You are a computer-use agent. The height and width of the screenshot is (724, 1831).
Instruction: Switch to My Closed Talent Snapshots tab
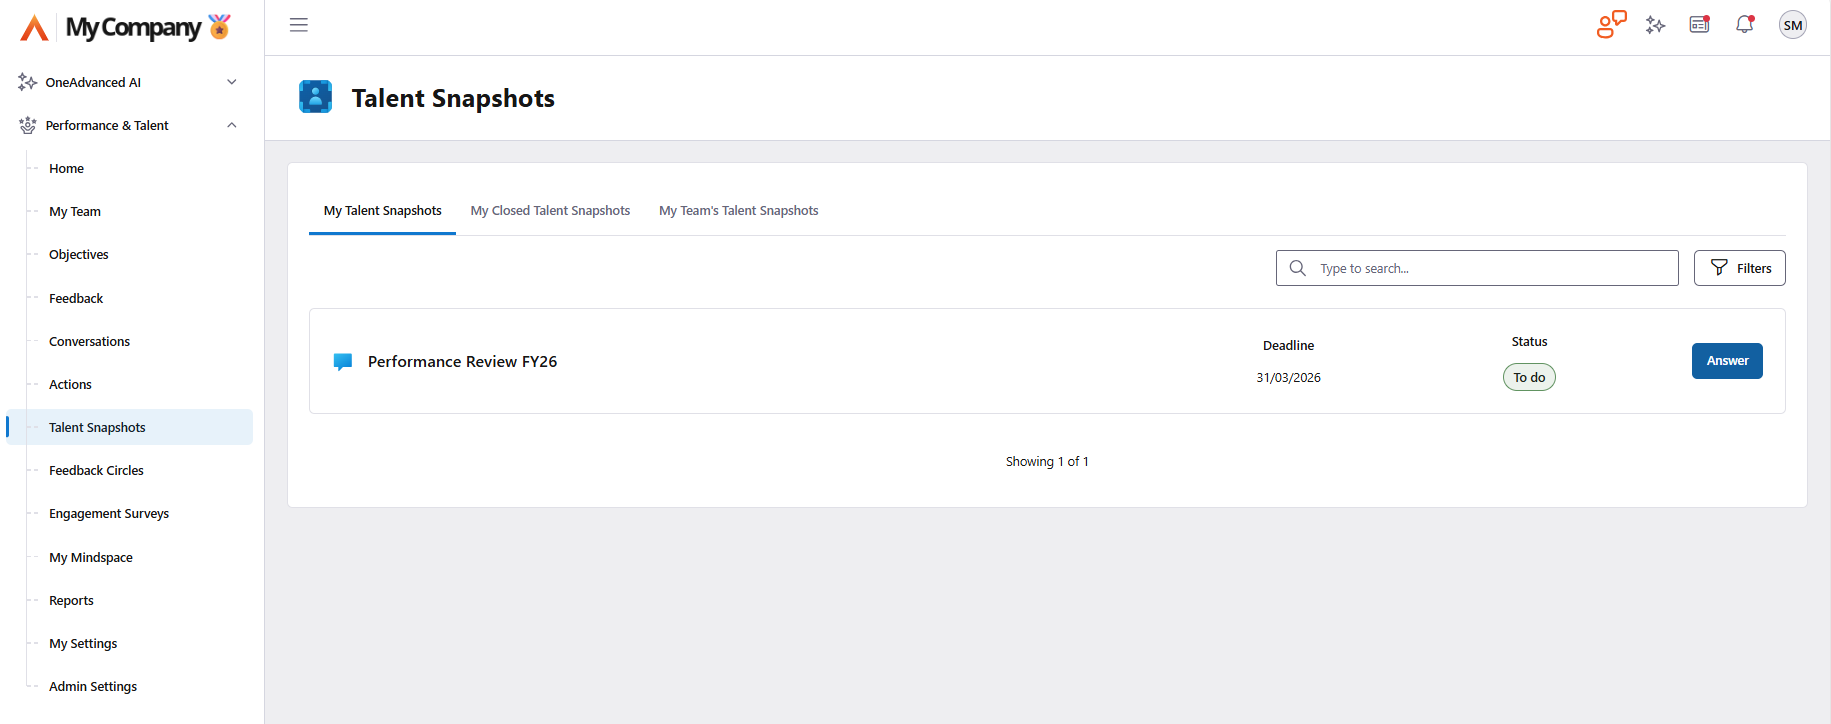click(x=550, y=211)
